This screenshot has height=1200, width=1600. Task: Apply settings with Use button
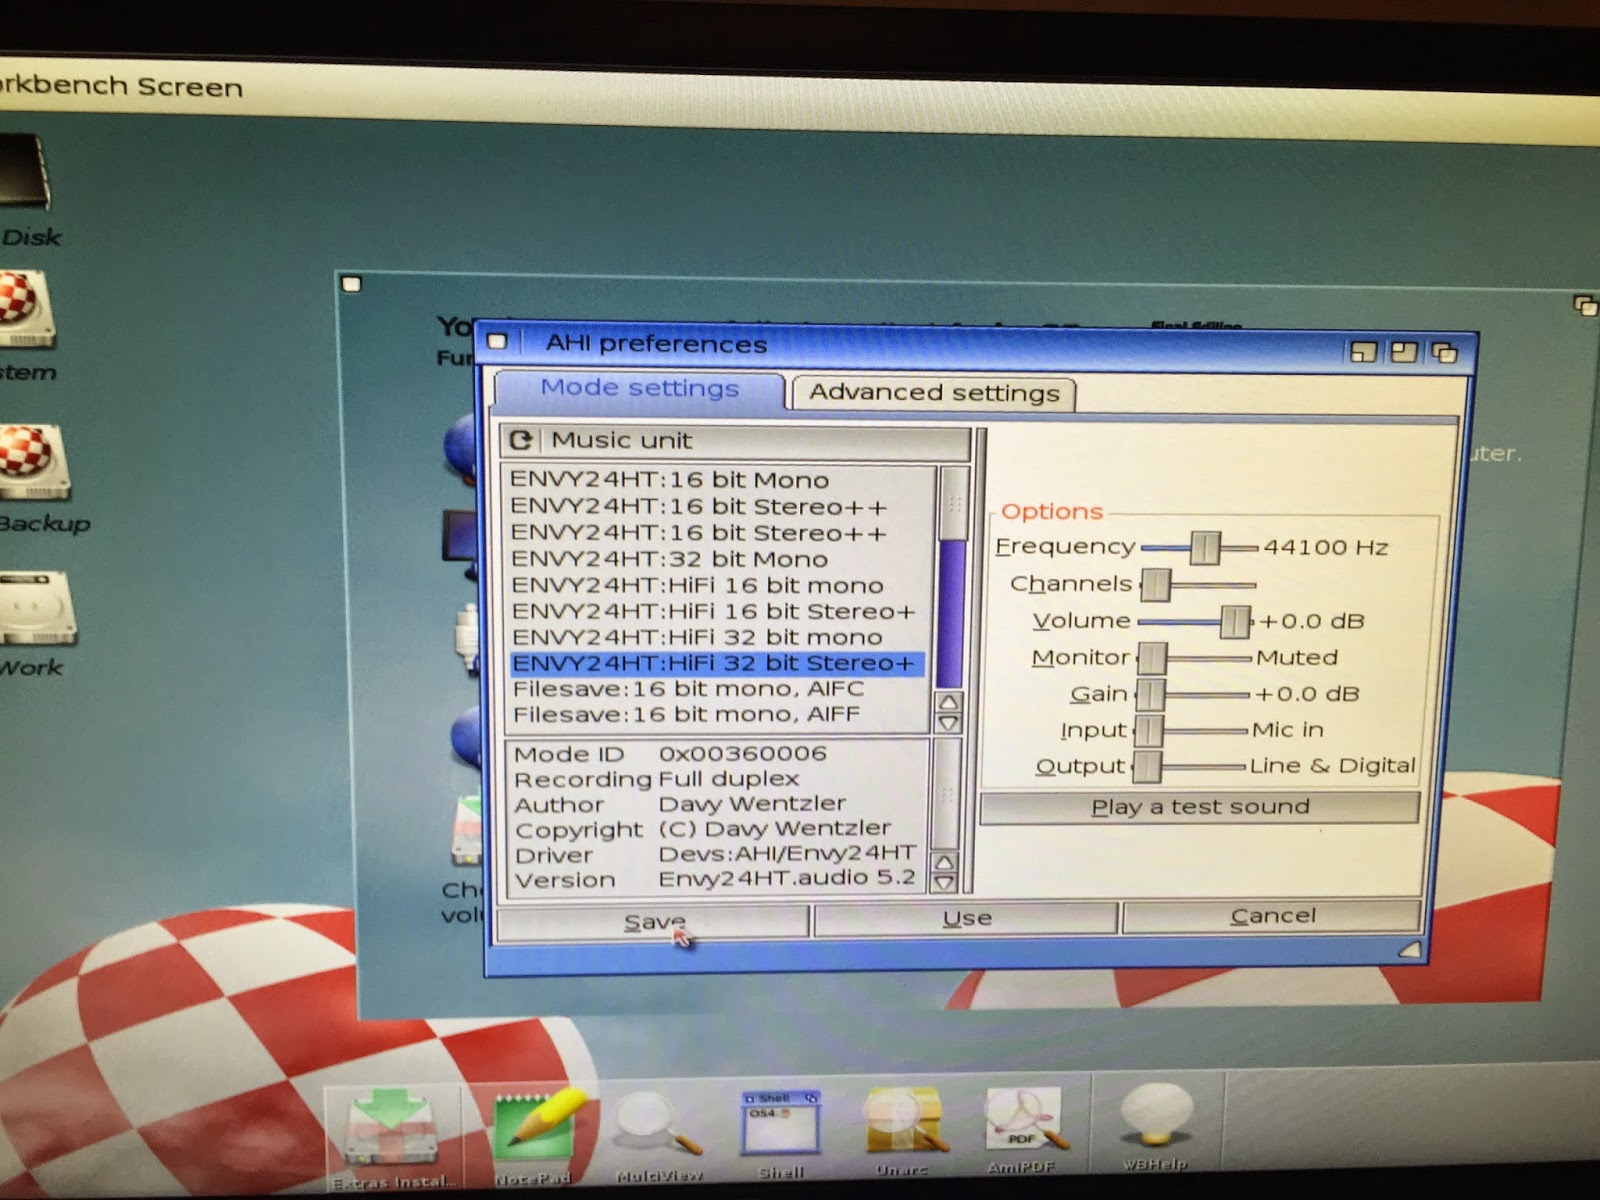(x=966, y=918)
